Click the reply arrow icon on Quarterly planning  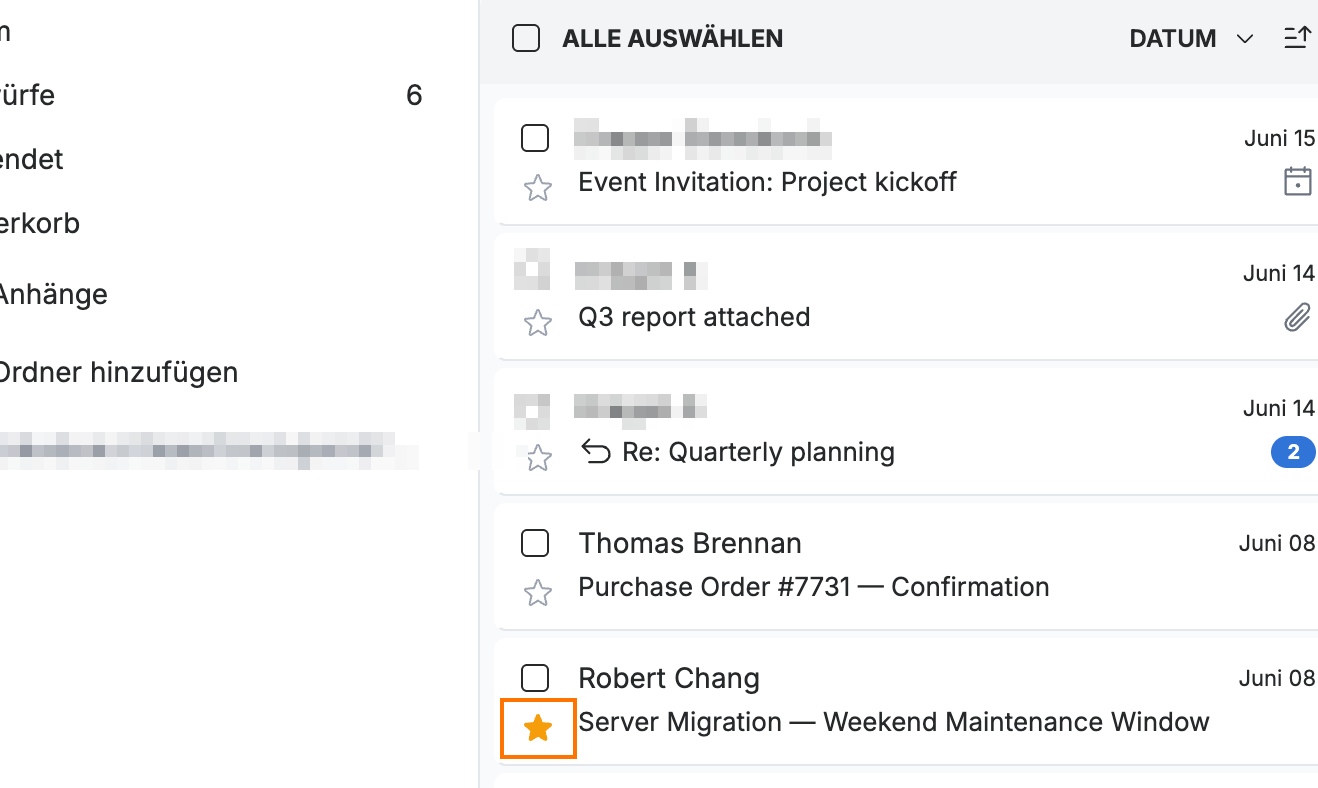pyautogui.click(x=596, y=453)
